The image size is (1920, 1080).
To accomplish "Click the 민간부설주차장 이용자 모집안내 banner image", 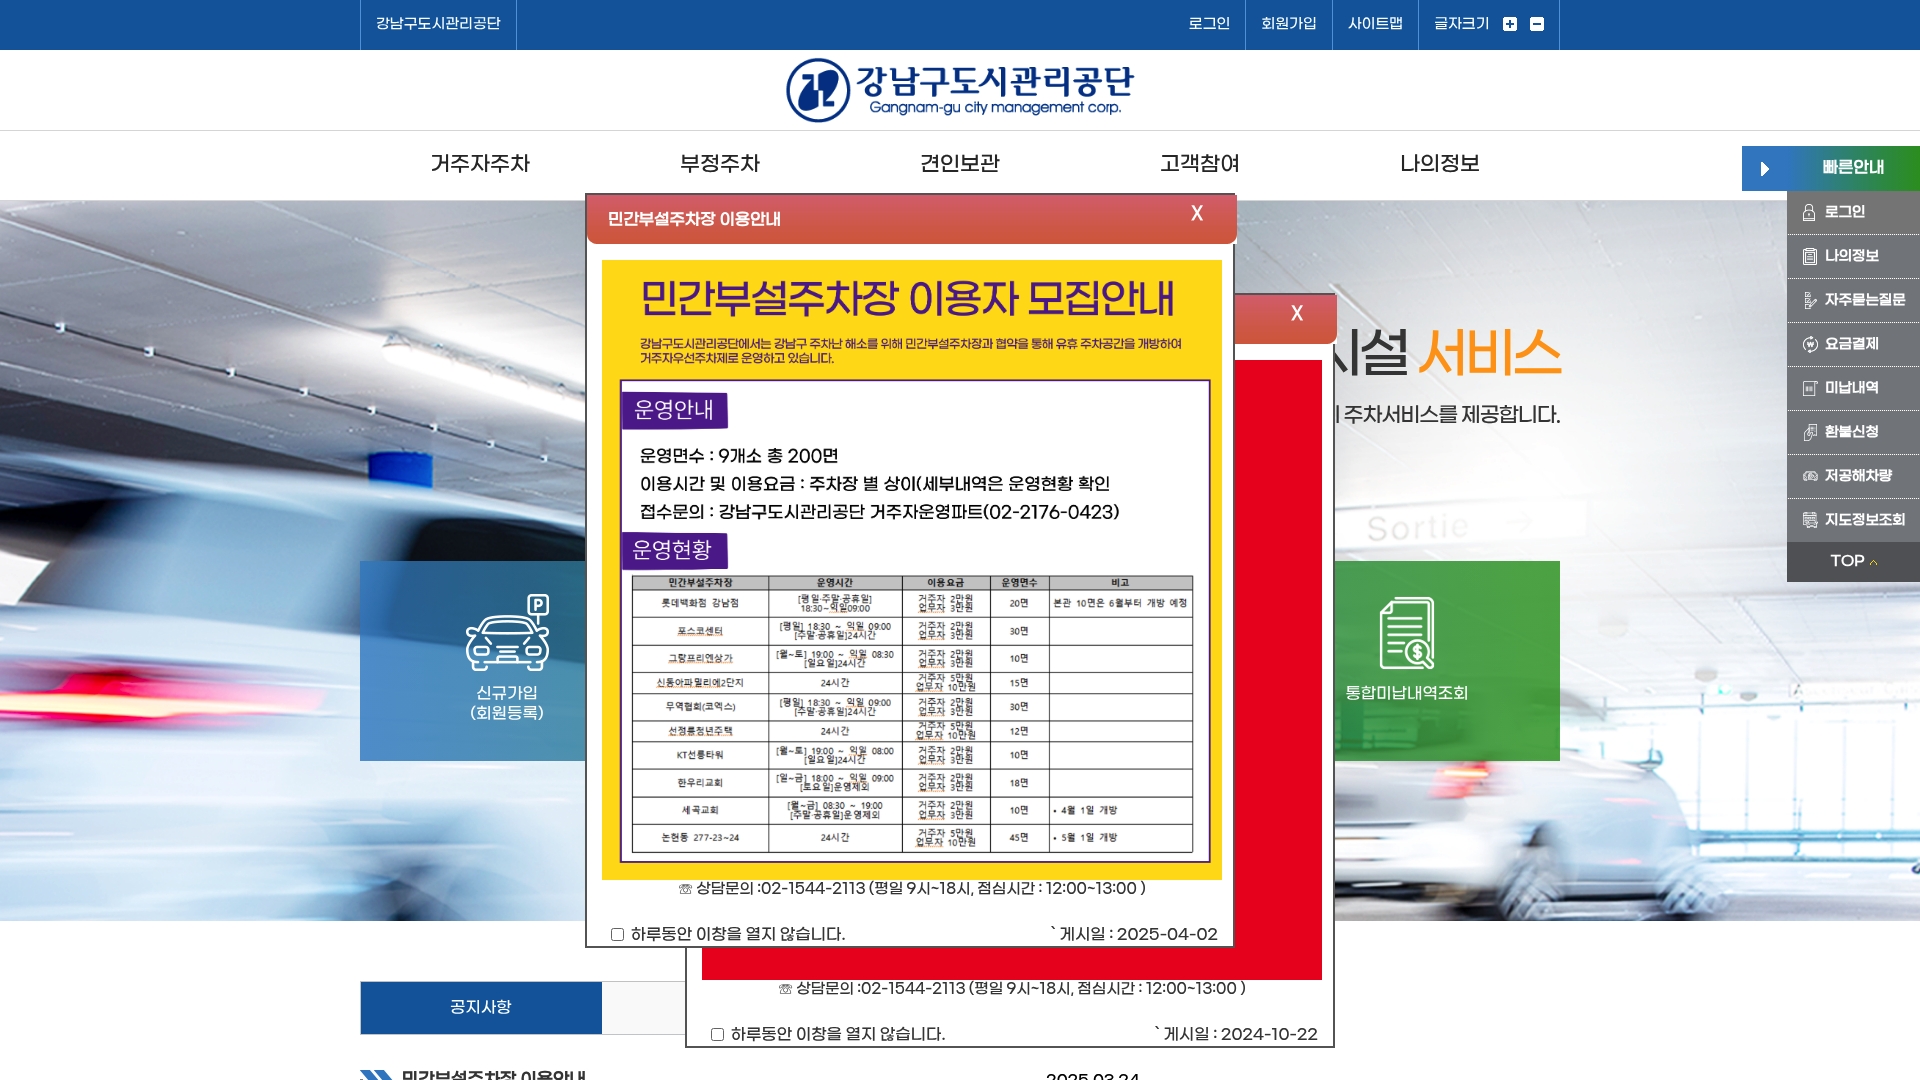I will click(912, 570).
